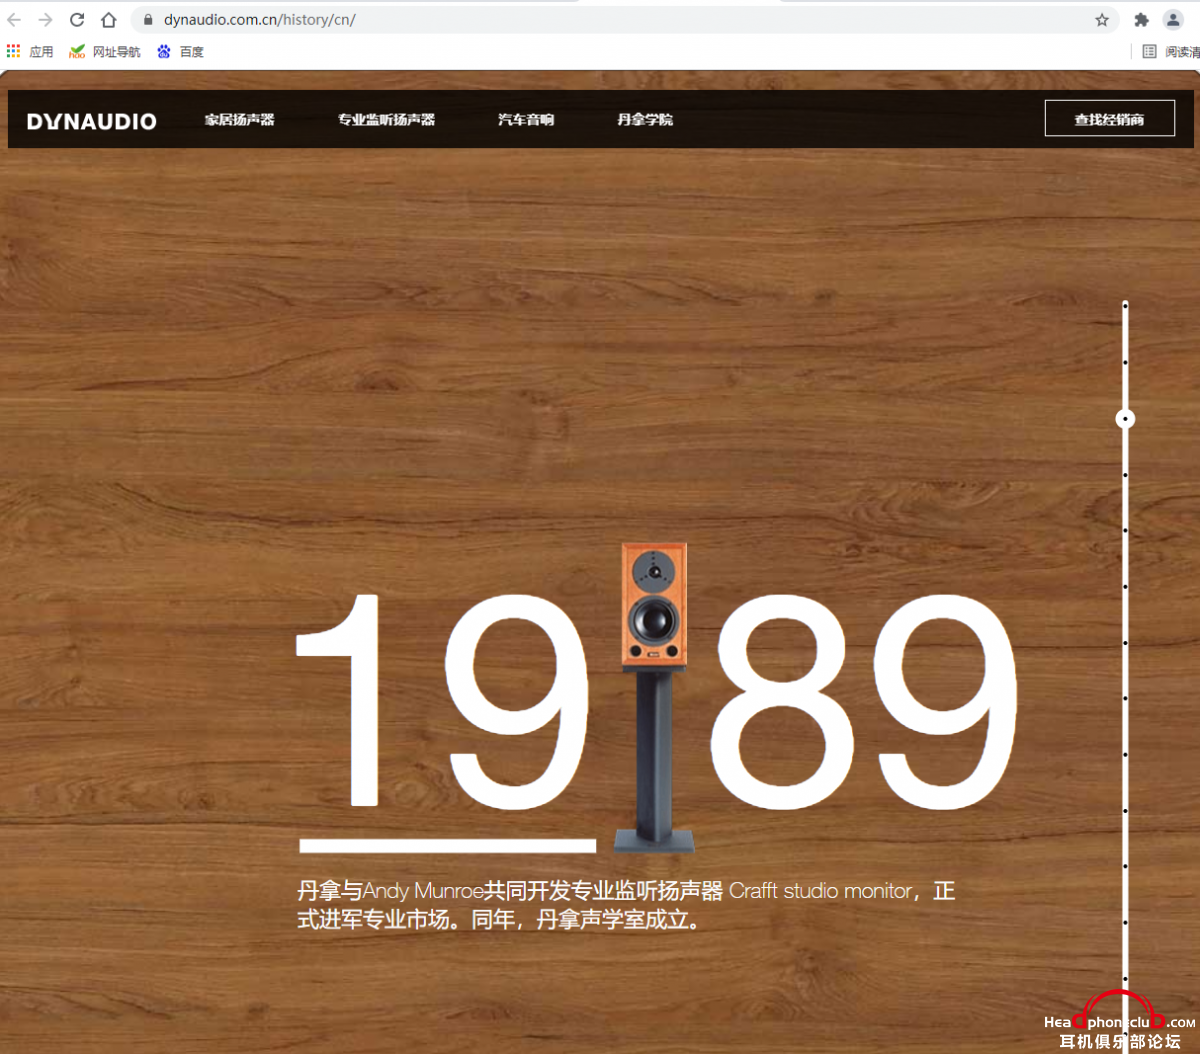Click the browser forward arrow

(45, 20)
